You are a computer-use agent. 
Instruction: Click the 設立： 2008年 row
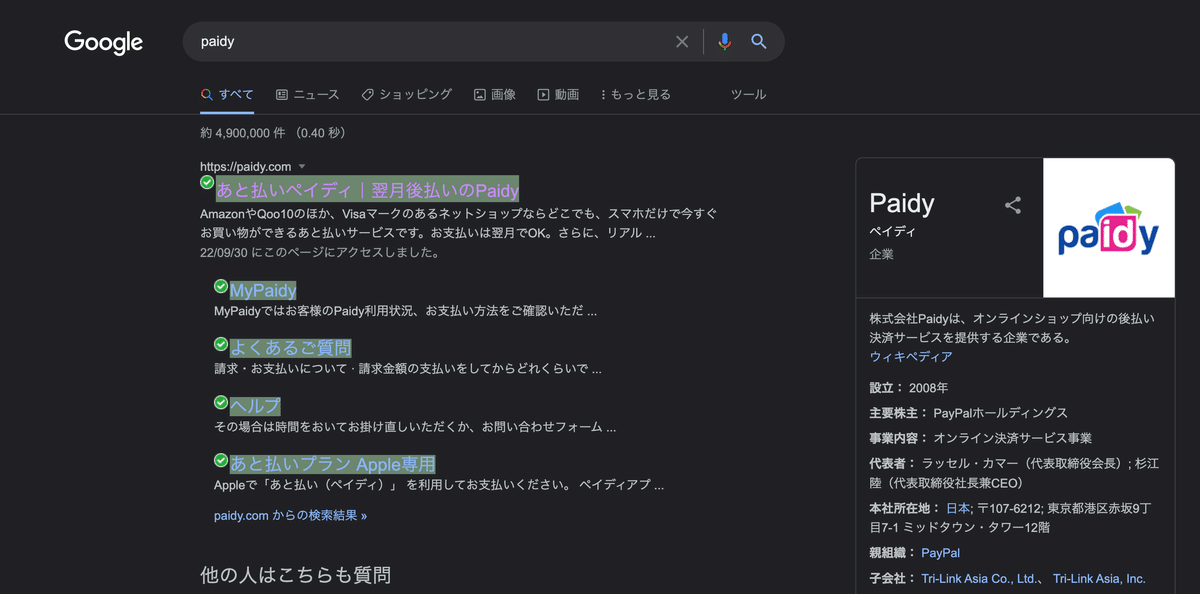[909, 388]
